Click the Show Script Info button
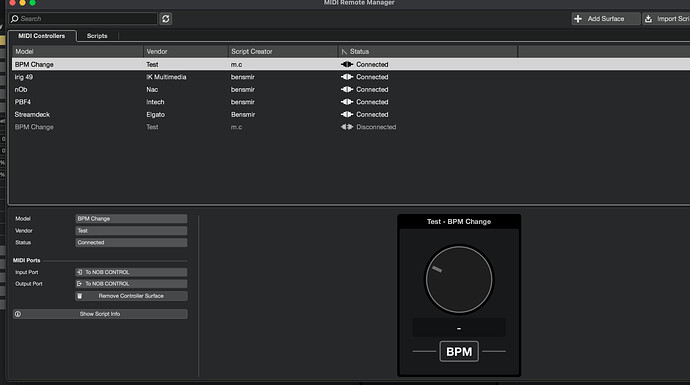The image size is (690, 385). point(100,314)
